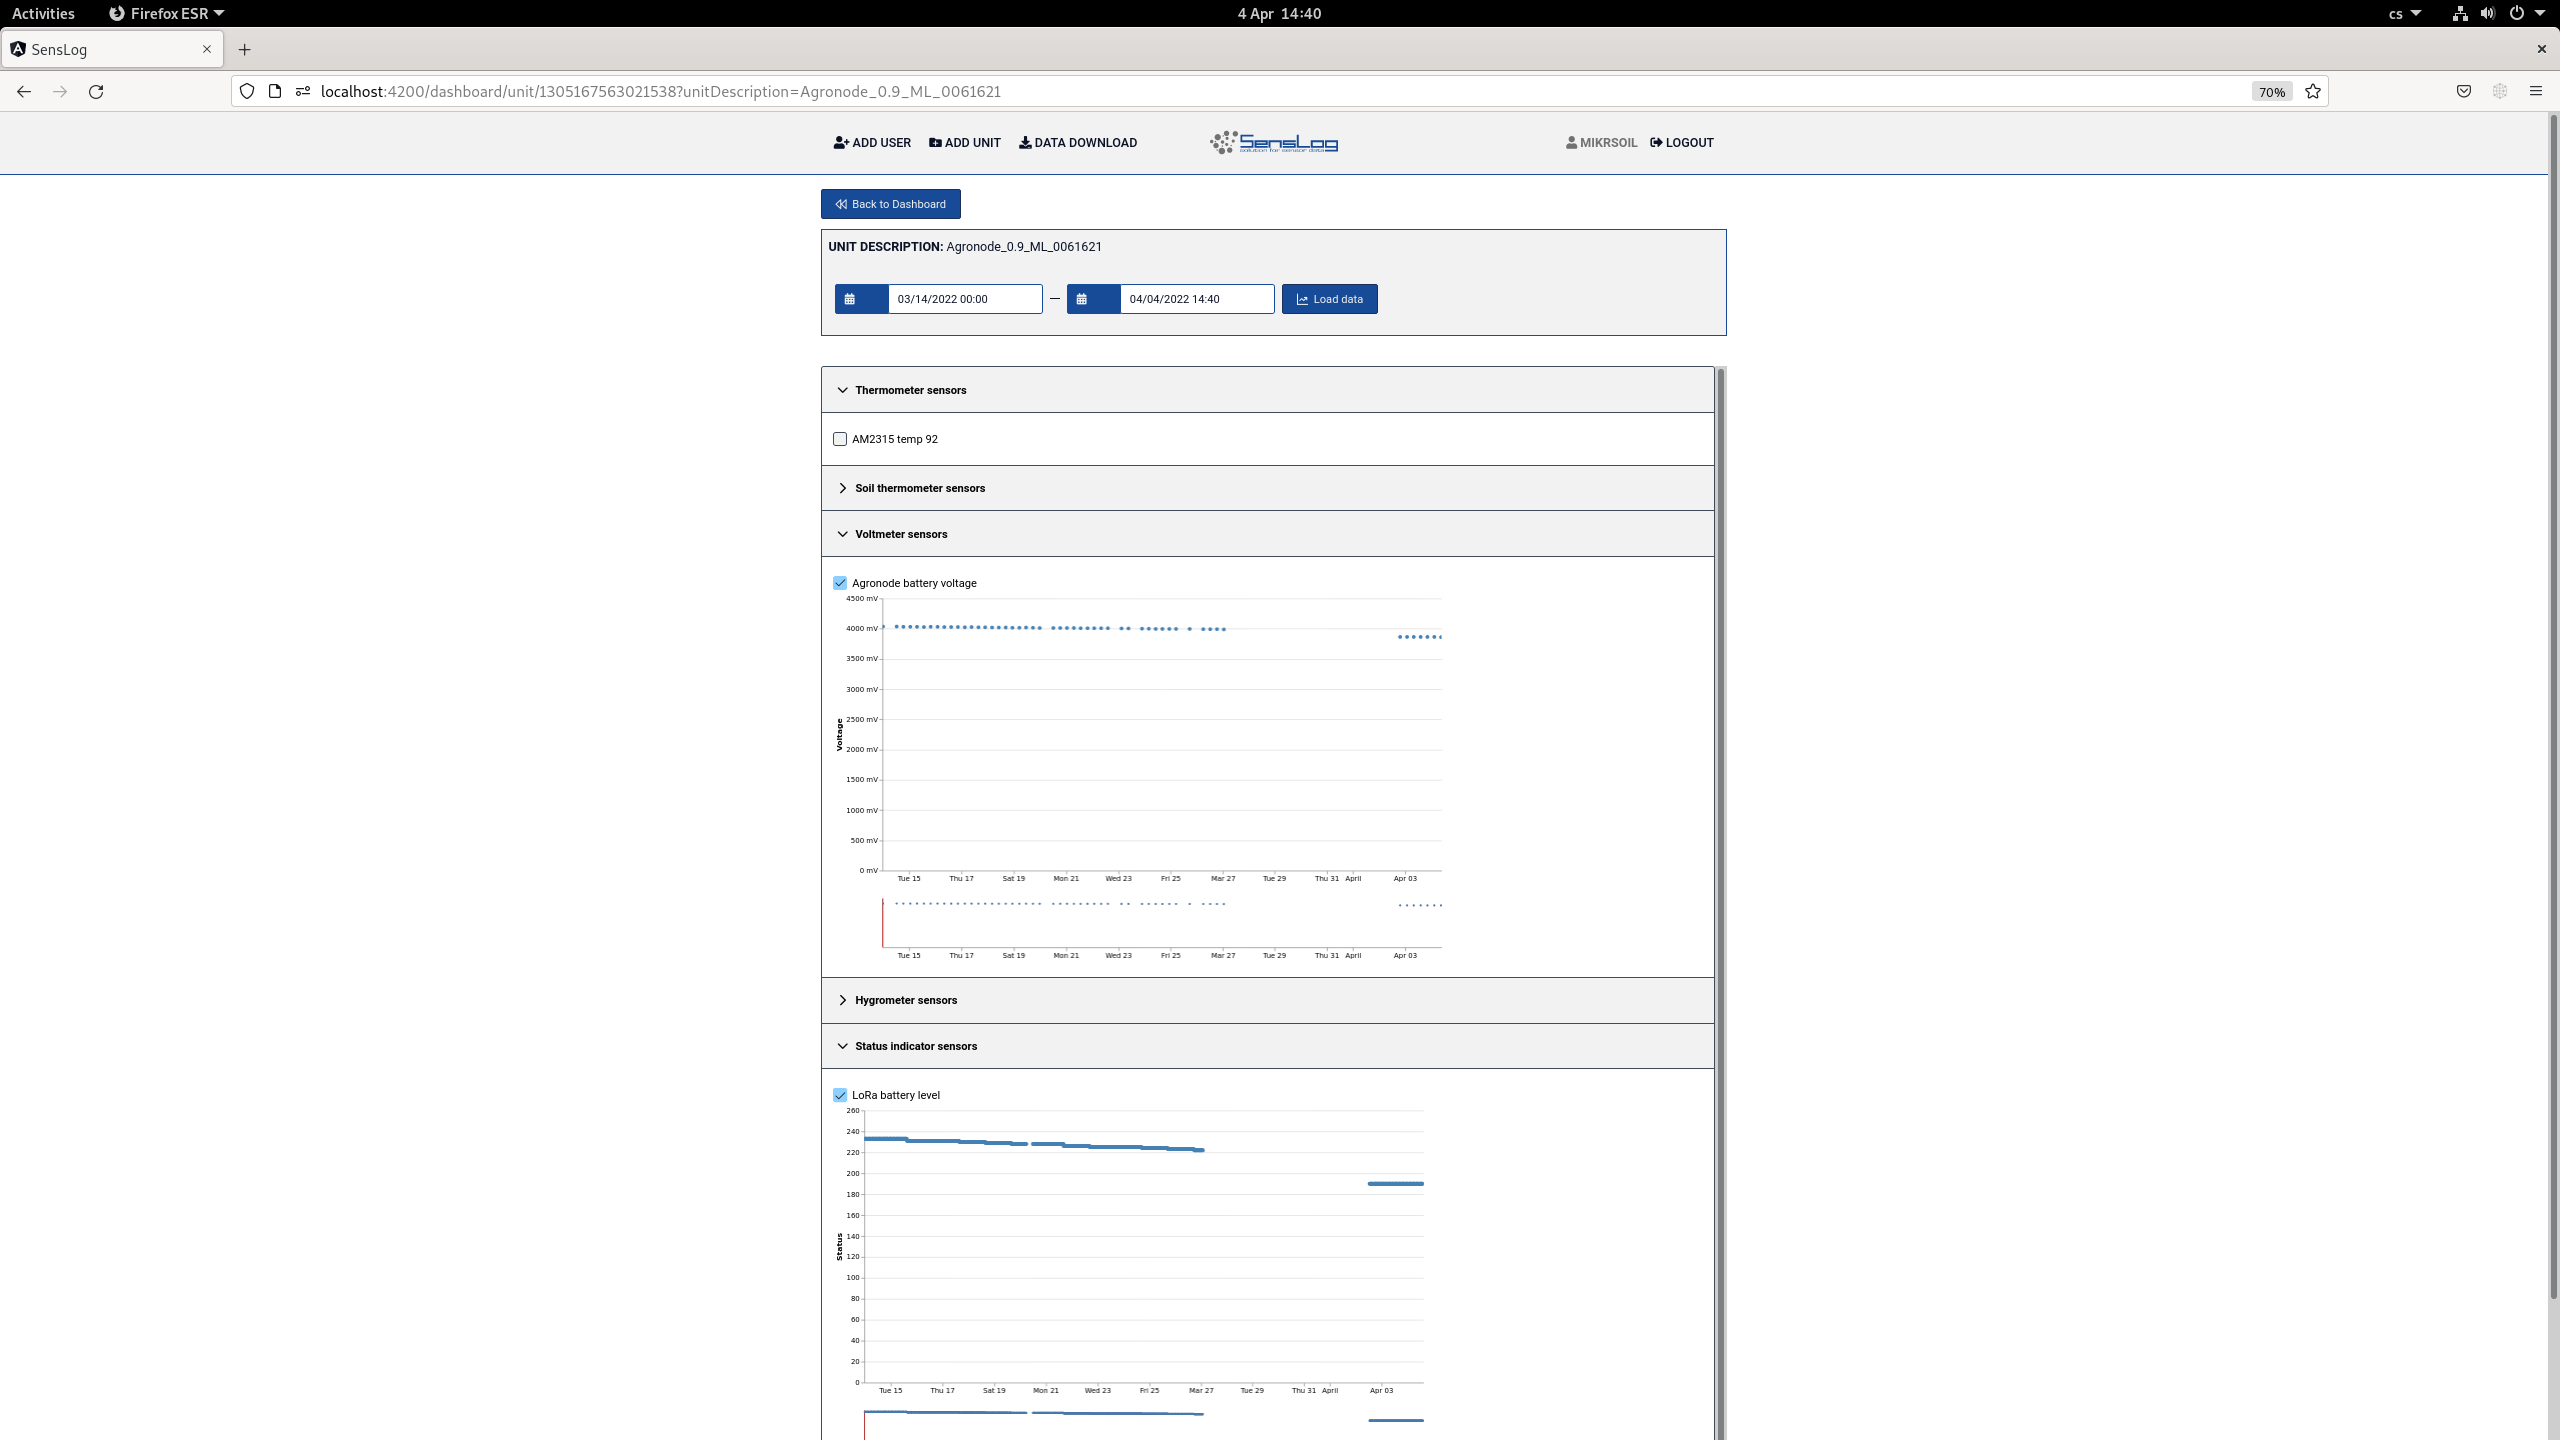Uncheck Agronode battery voltage sensor
This screenshot has height=1440, width=2560.
[840, 583]
